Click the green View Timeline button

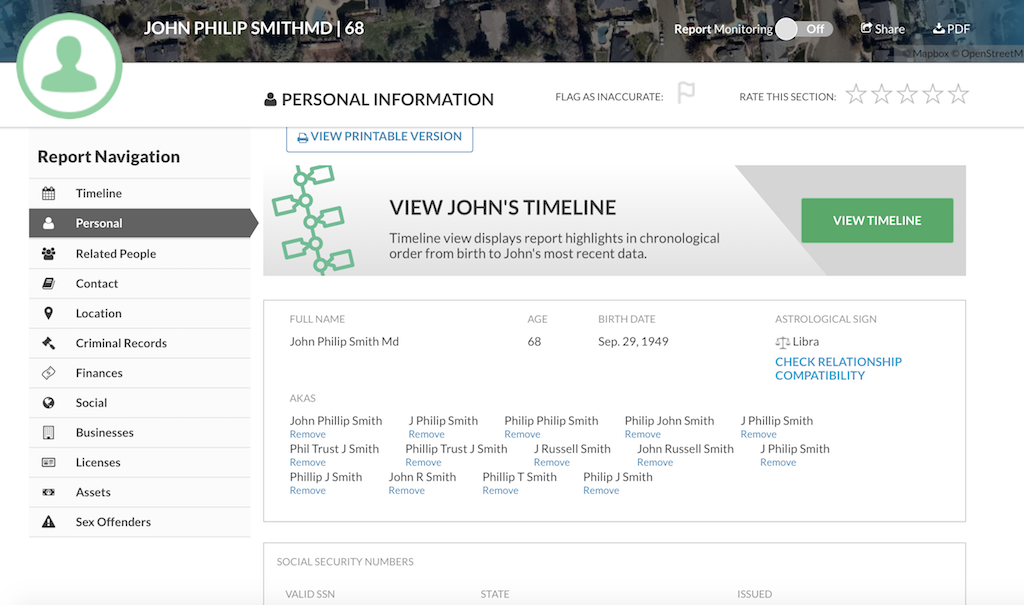click(x=877, y=221)
